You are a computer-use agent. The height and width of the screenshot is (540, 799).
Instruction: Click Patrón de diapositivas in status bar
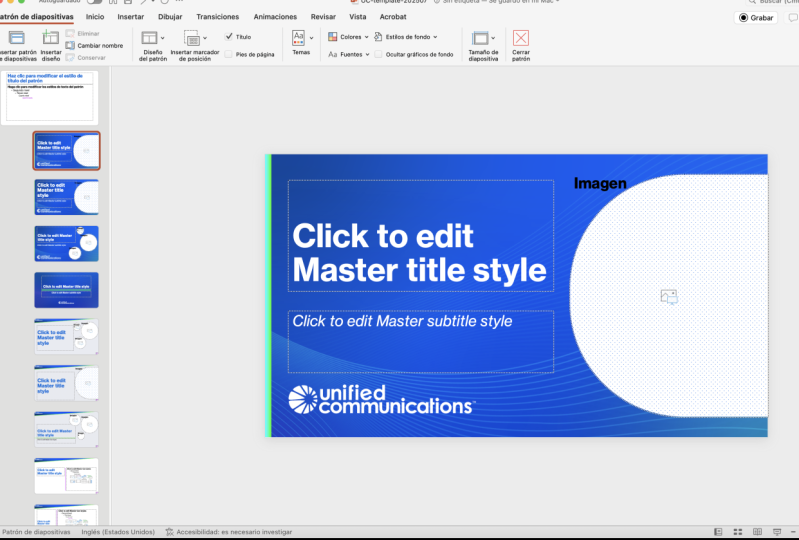coord(36,532)
